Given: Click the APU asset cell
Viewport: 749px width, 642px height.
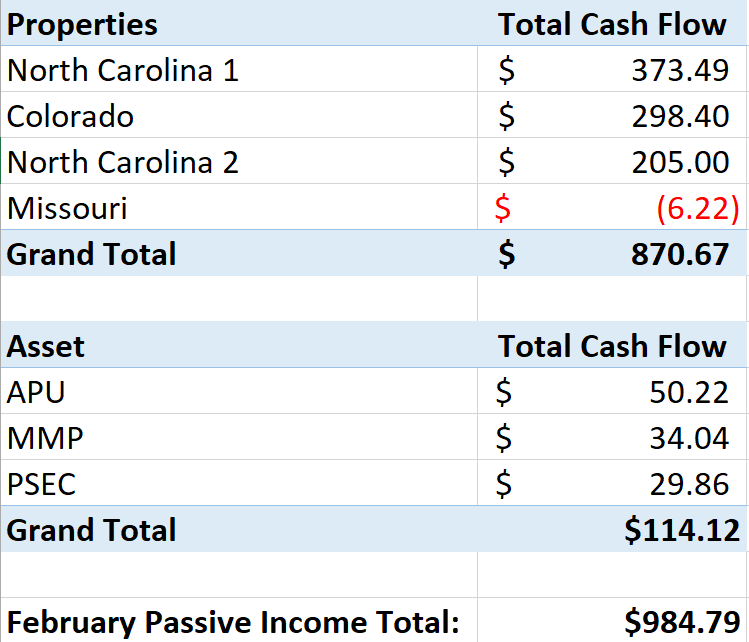Looking at the screenshot, I should click(x=239, y=391).
